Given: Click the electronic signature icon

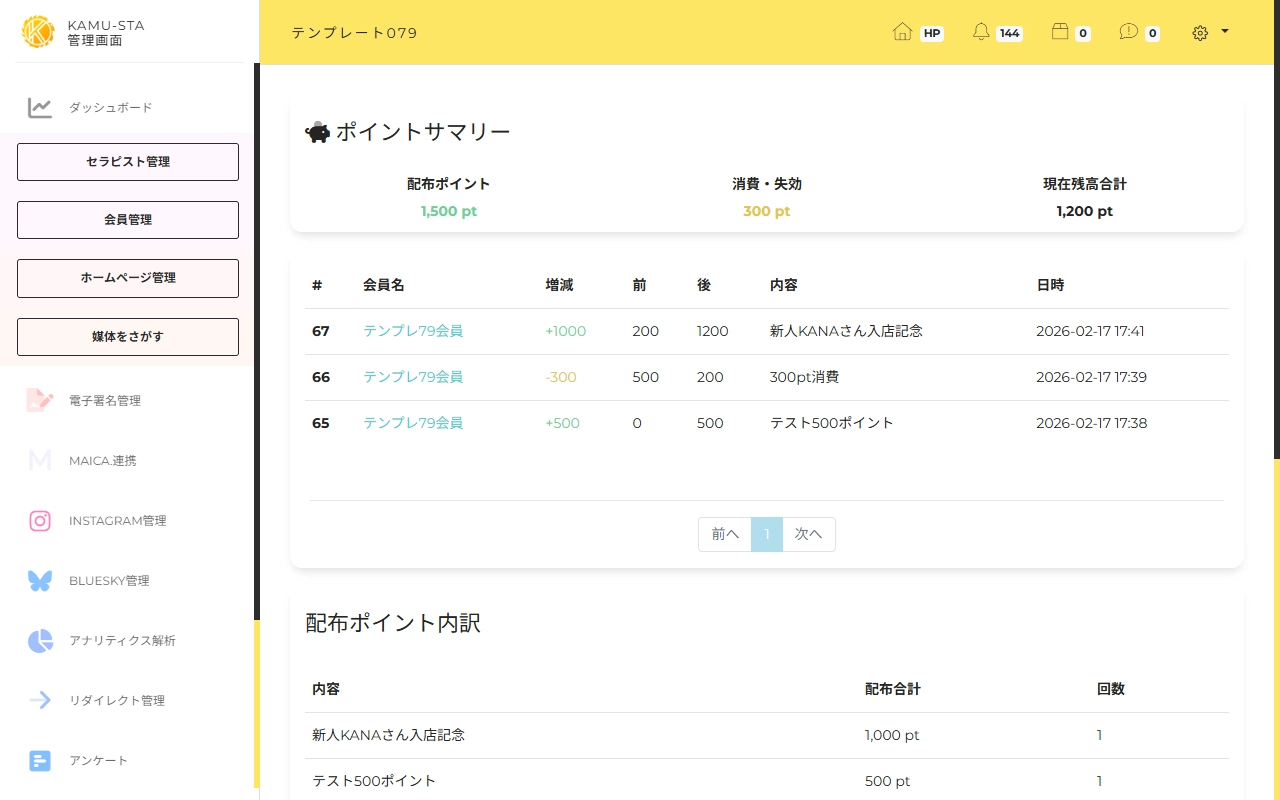Looking at the screenshot, I should pyautogui.click(x=40, y=400).
